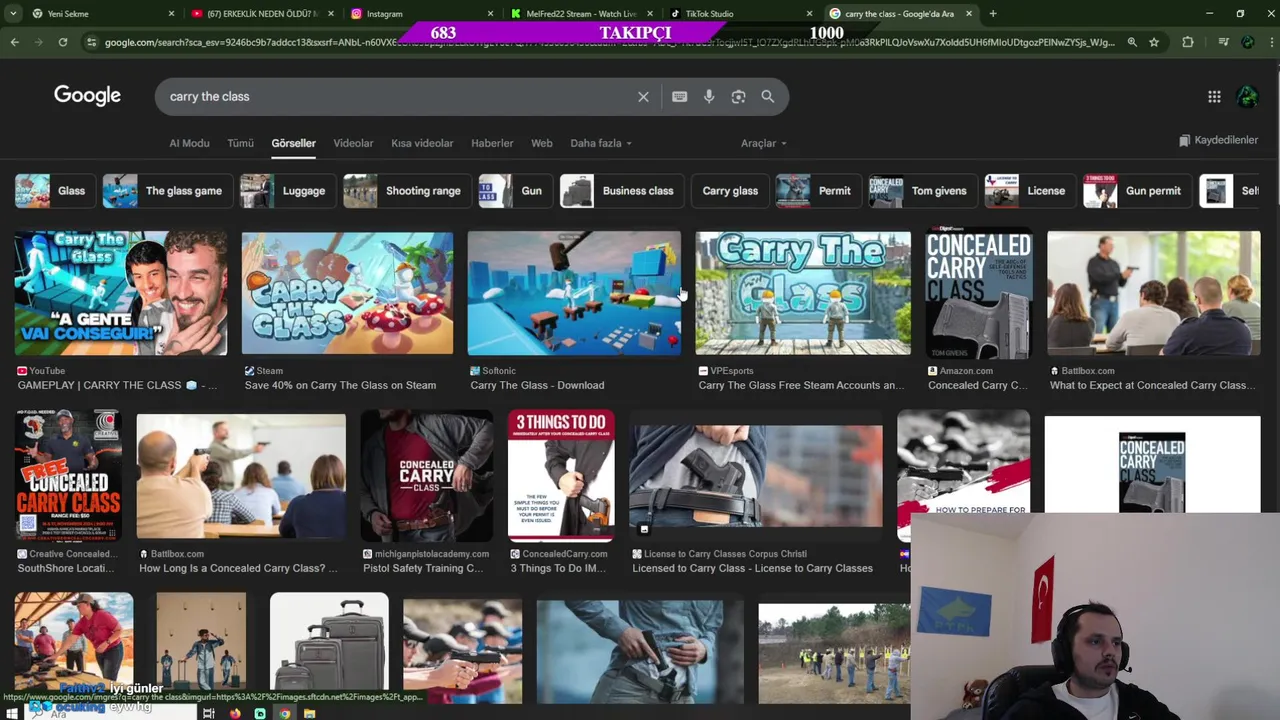Go back using the browser back arrow
1280x720 pixels.
(14, 42)
